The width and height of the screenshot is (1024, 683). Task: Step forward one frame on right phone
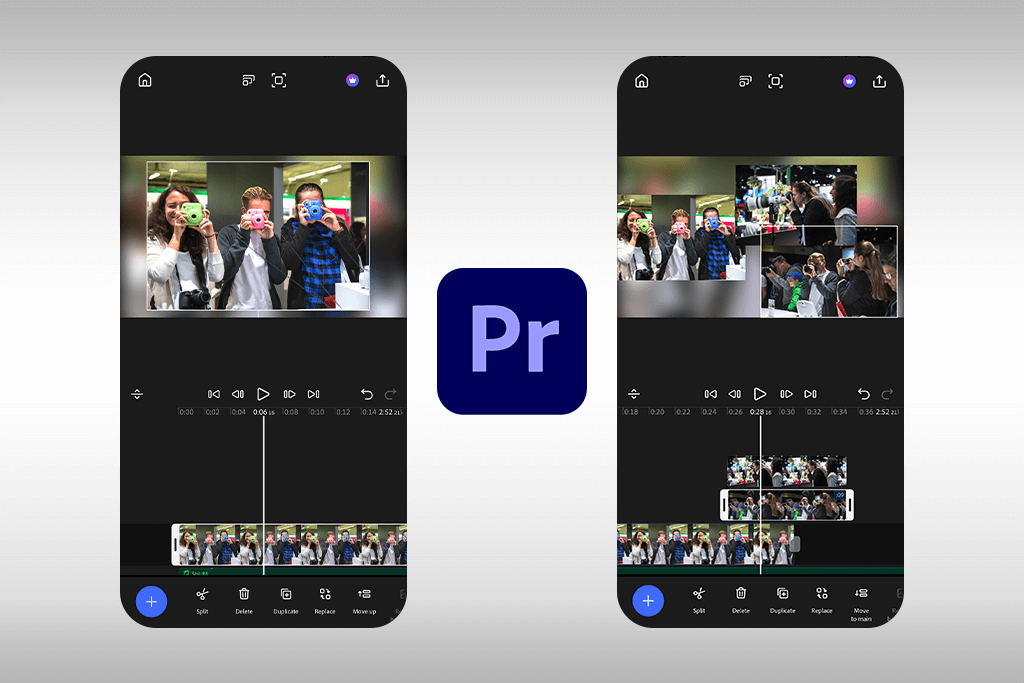(786, 394)
